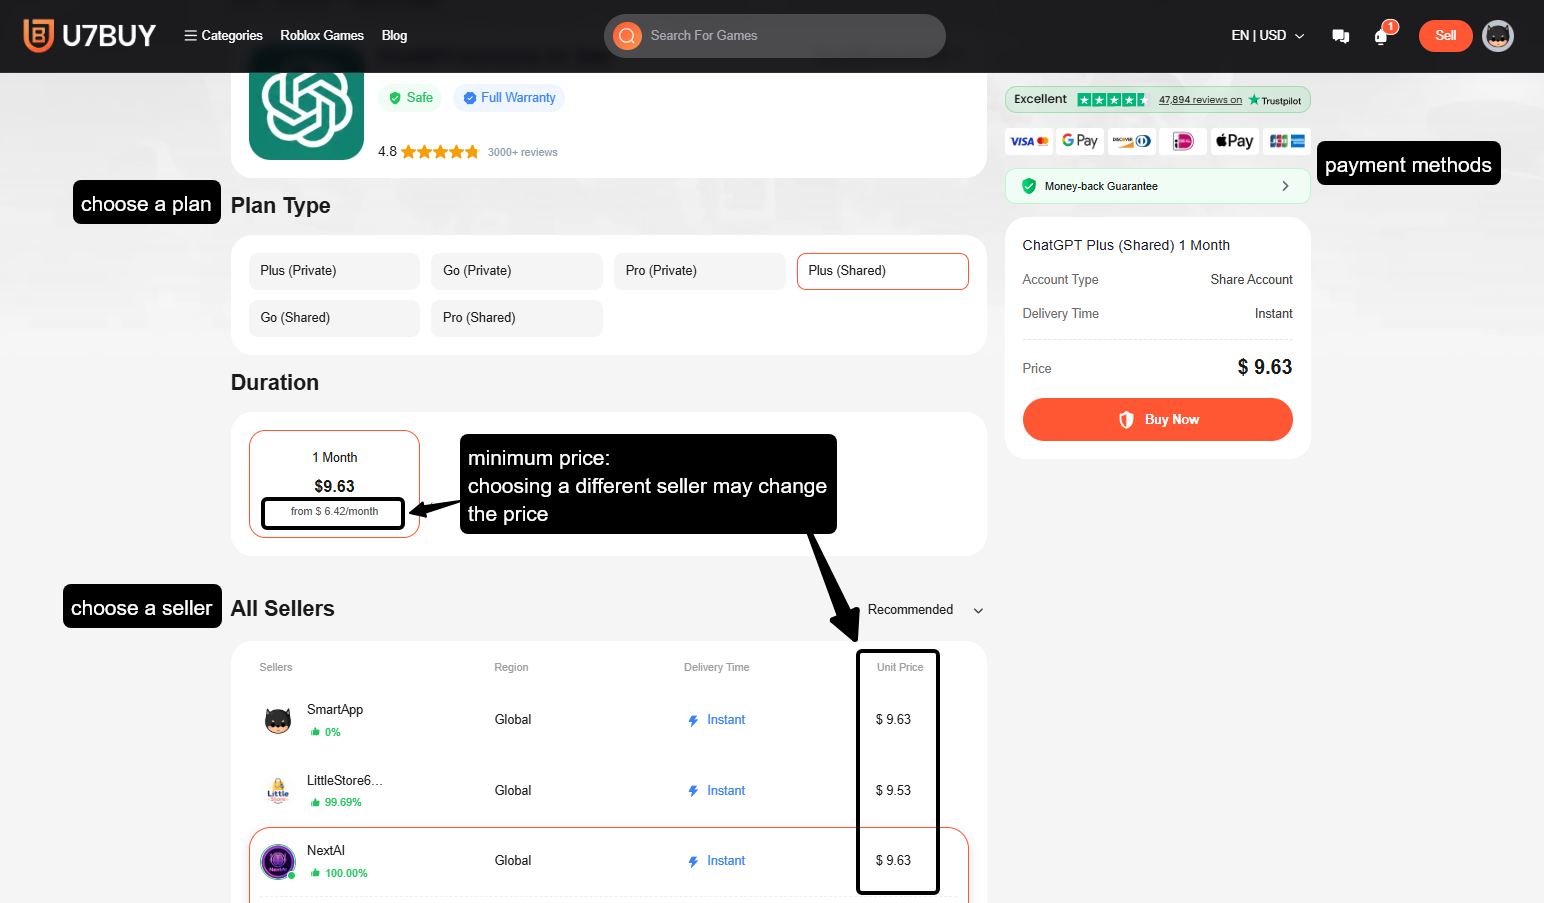Select the SmartApp seller row
This screenshot has width=1544, height=903.
pyautogui.click(x=608, y=720)
